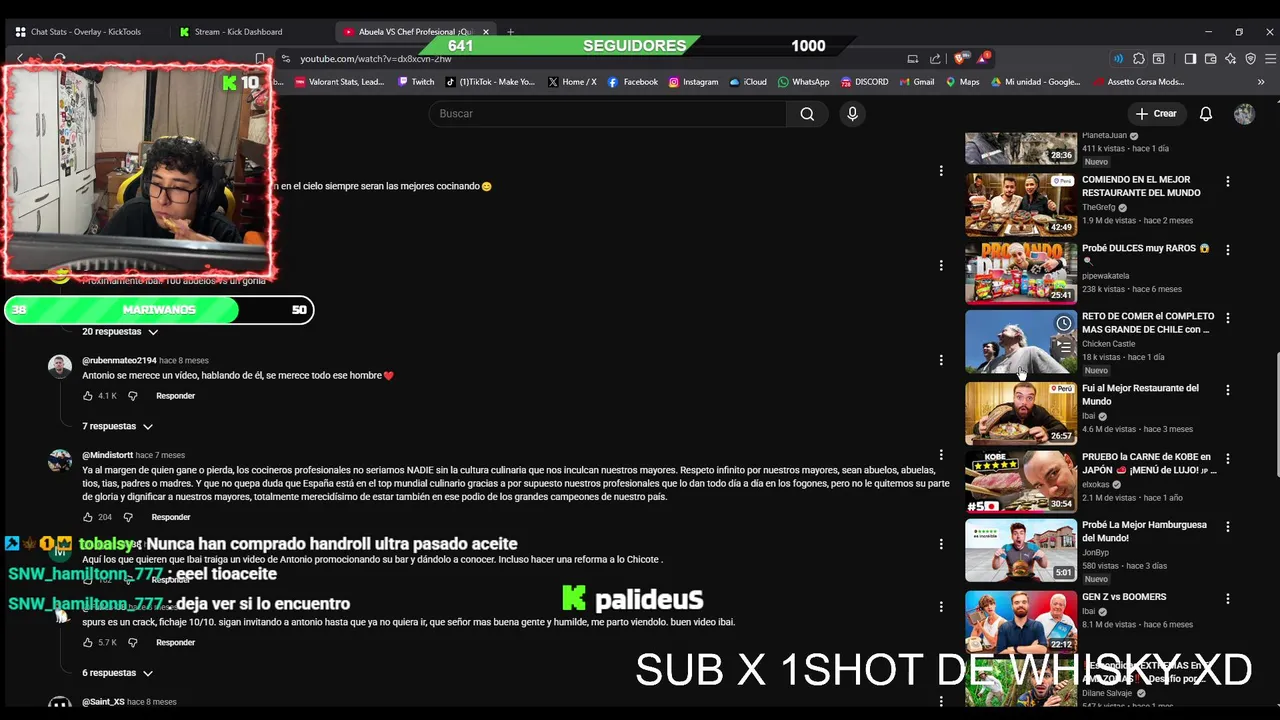
Task: Open a new browser tab
Action: pyautogui.click(x=510, y=32)
